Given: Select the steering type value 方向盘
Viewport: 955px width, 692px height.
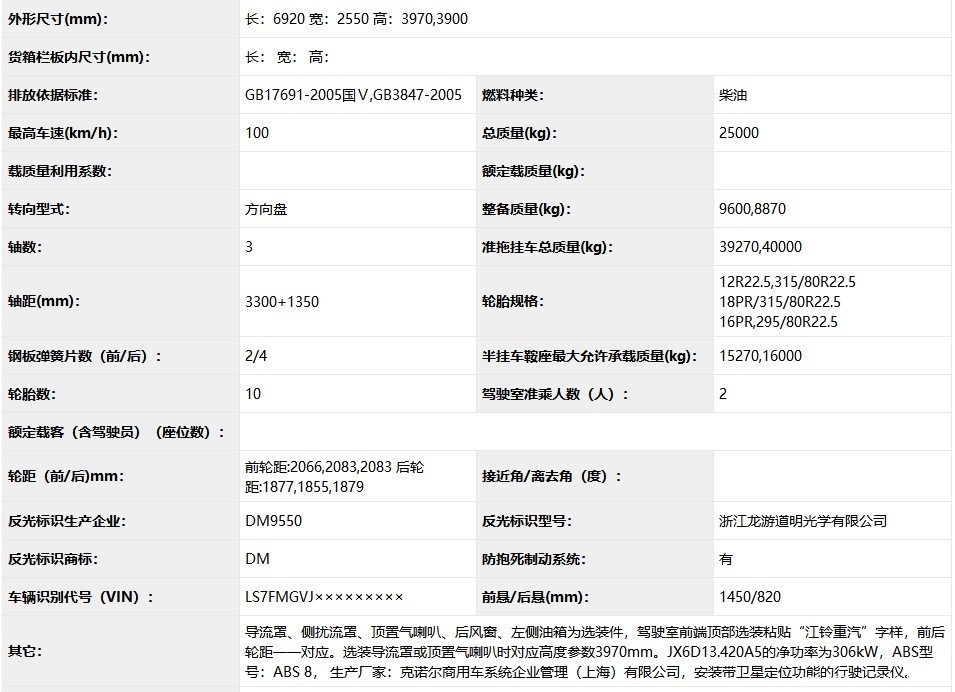Looking at the screenshot, I should point(267,209).
